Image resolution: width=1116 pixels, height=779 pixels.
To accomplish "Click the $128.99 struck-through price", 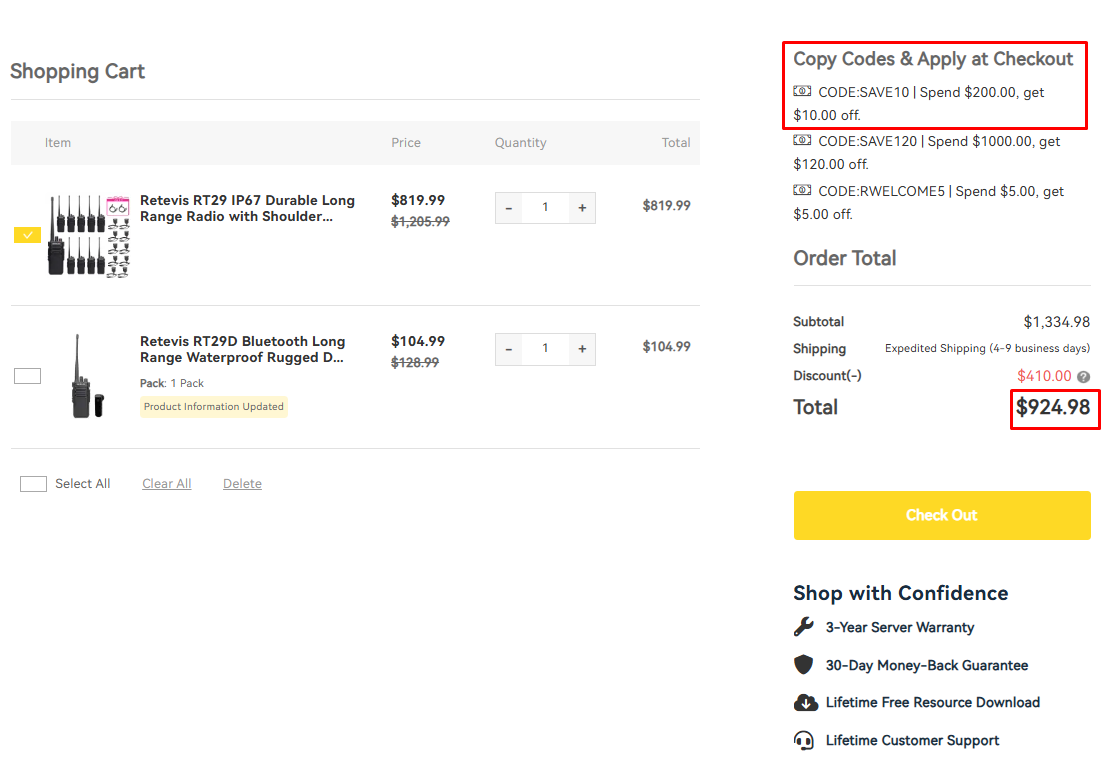I will tap(415, 363).
